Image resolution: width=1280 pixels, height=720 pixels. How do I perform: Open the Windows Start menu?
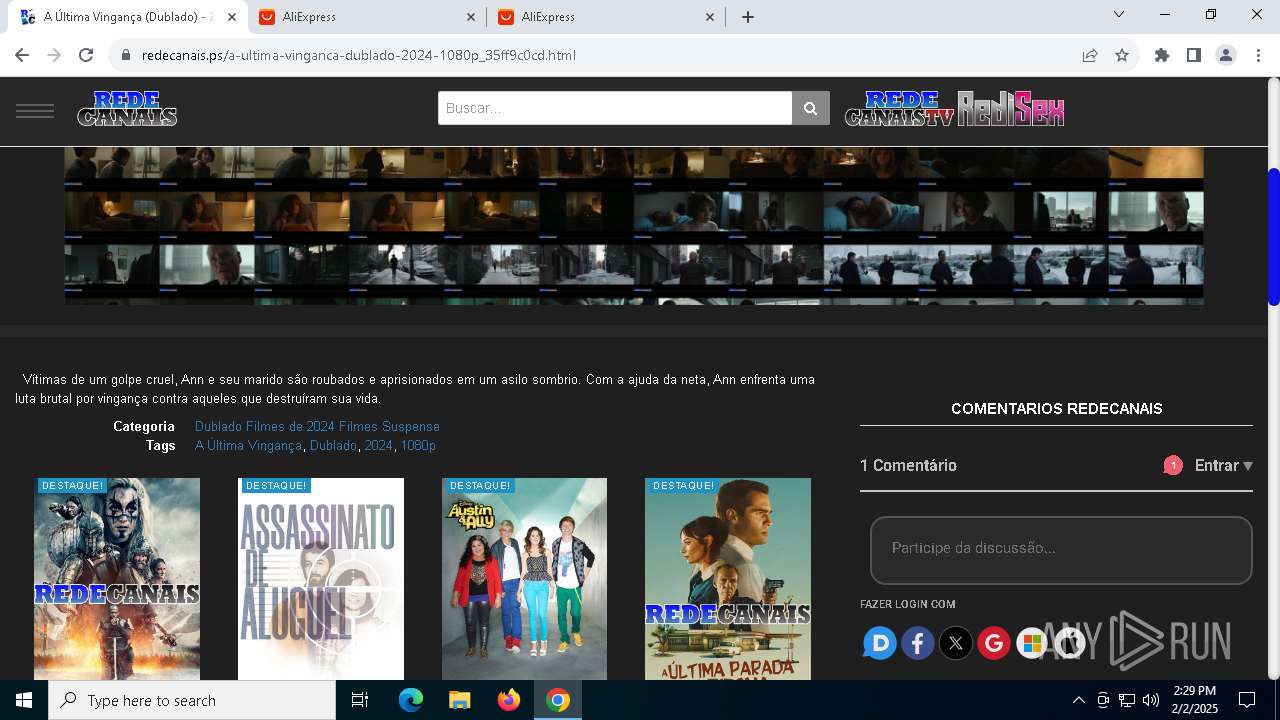click(x=24, y=700)
